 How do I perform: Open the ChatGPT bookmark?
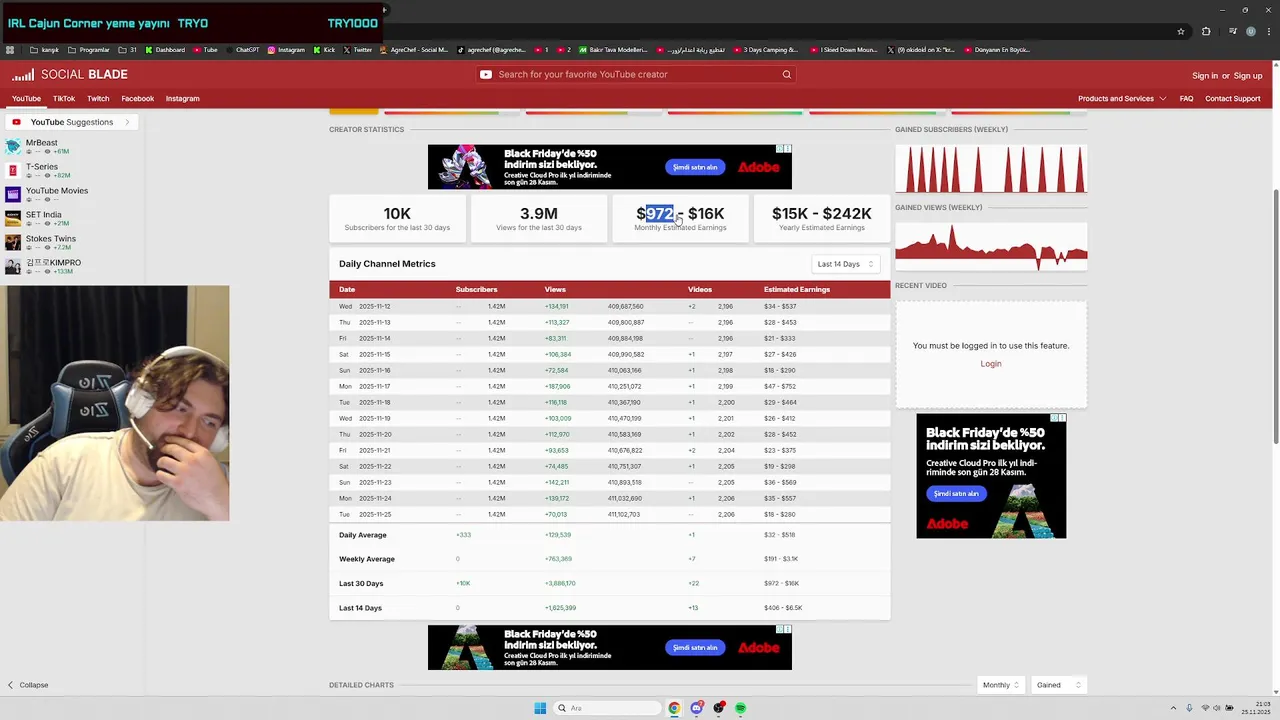click(241, 50)
